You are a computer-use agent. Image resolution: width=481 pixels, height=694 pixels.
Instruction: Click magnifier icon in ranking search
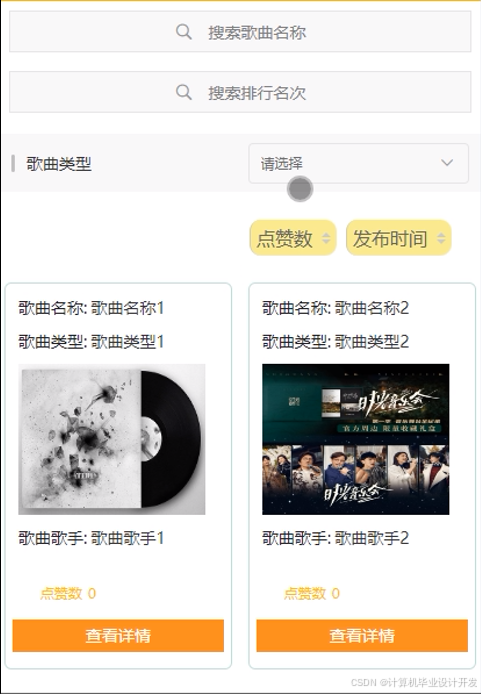tap(183, 92)
